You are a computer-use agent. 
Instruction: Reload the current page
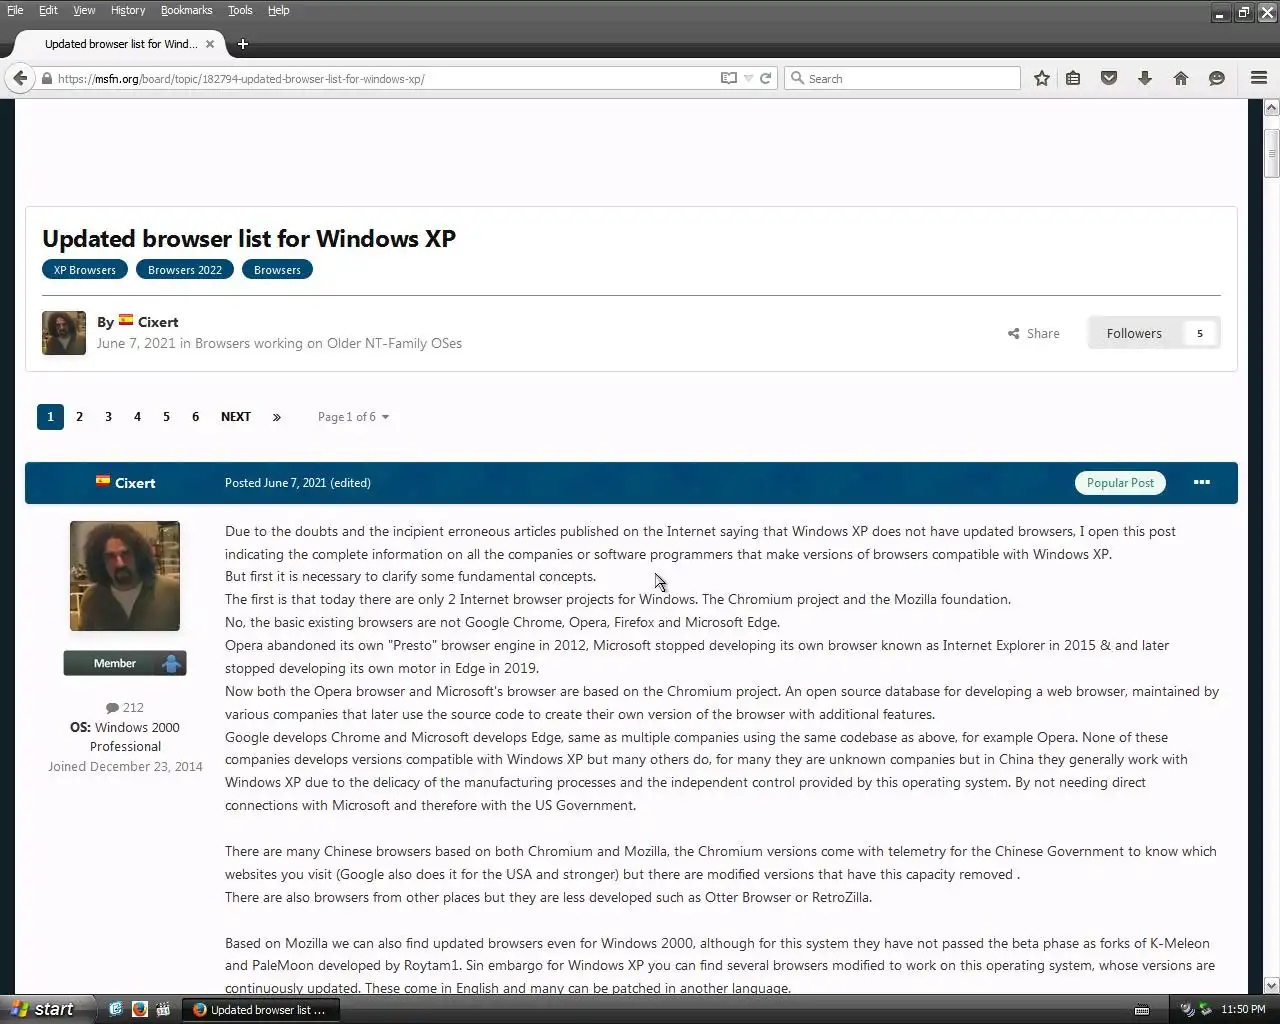(x=766, y=78)
